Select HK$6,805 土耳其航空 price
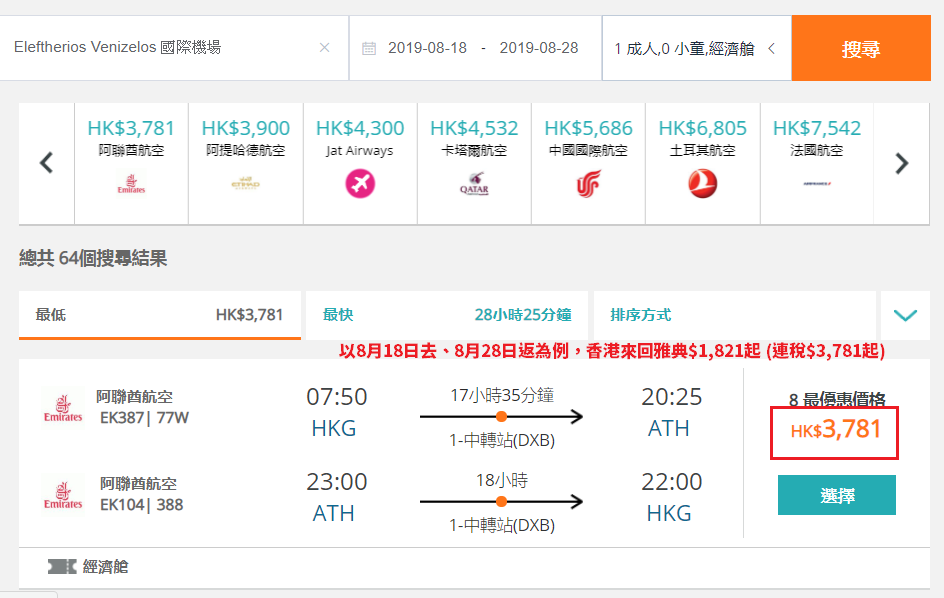 tap(703, 128)
